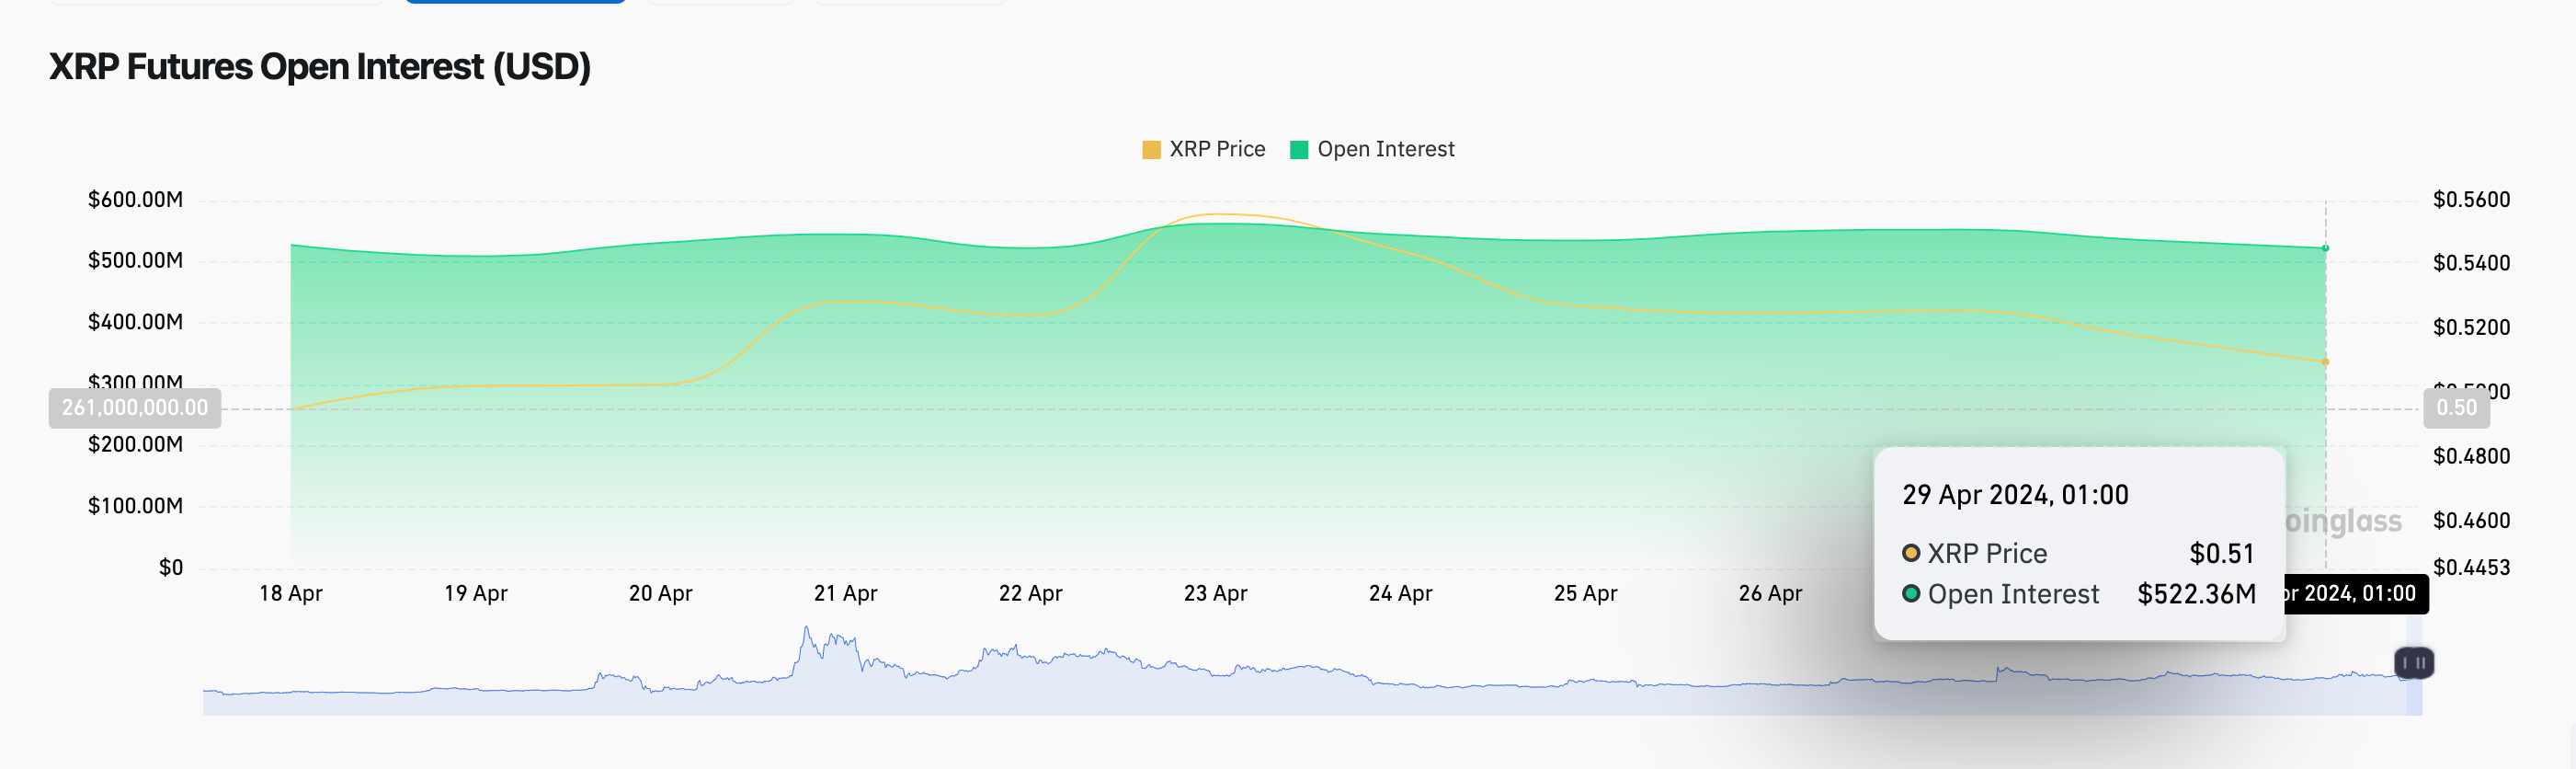The width and height of the screenshot is (2576, 769).
Task: Click the 18 Apr axis label
Action: (291, 593)
